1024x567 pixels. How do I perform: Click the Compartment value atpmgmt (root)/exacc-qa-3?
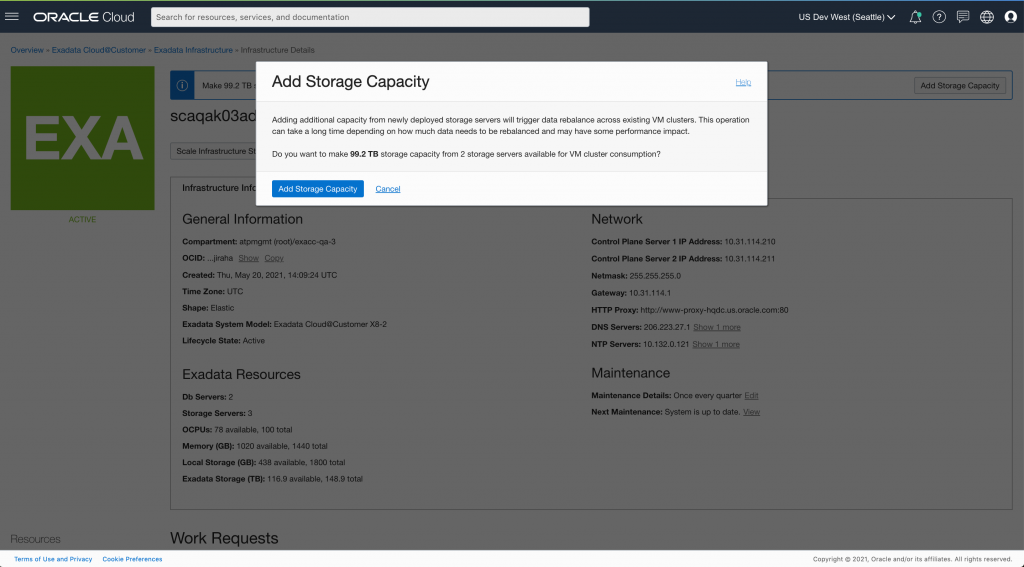[287, 242]
